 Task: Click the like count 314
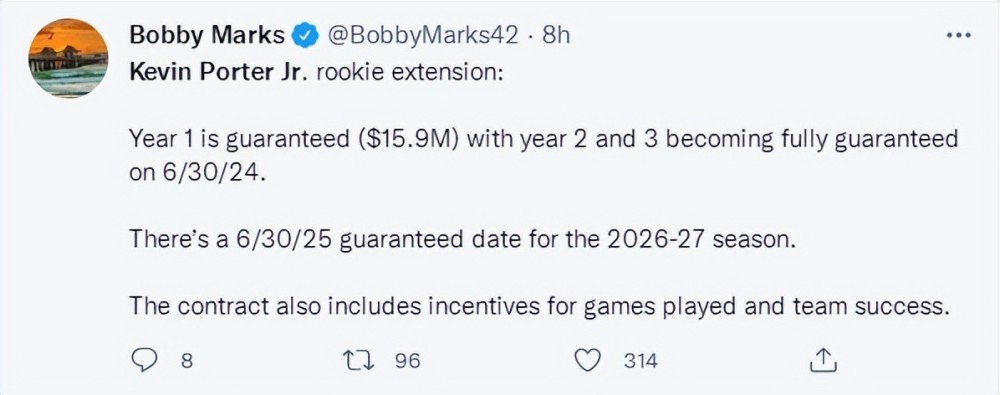(640, 361)
